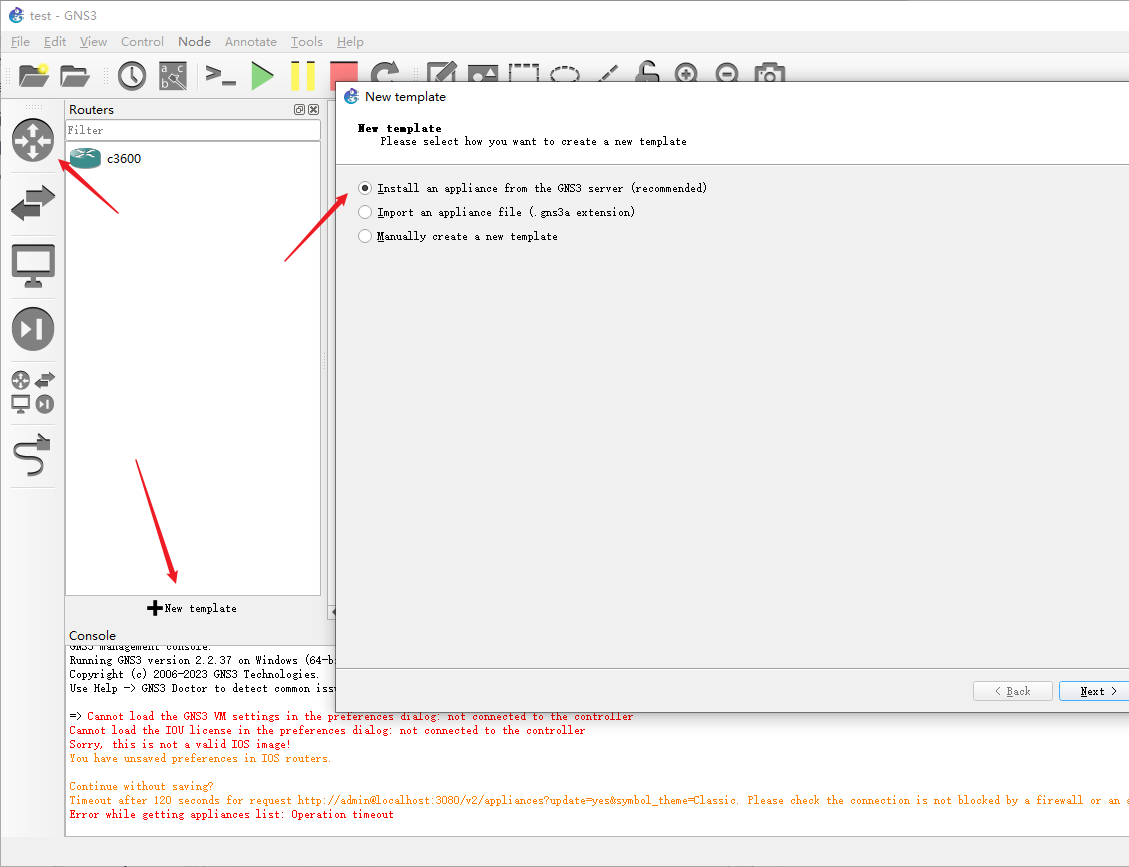The height and width of the screenshot is (867, 1129).
Task: Open the Control menu
Action: [x=142, y=42]
